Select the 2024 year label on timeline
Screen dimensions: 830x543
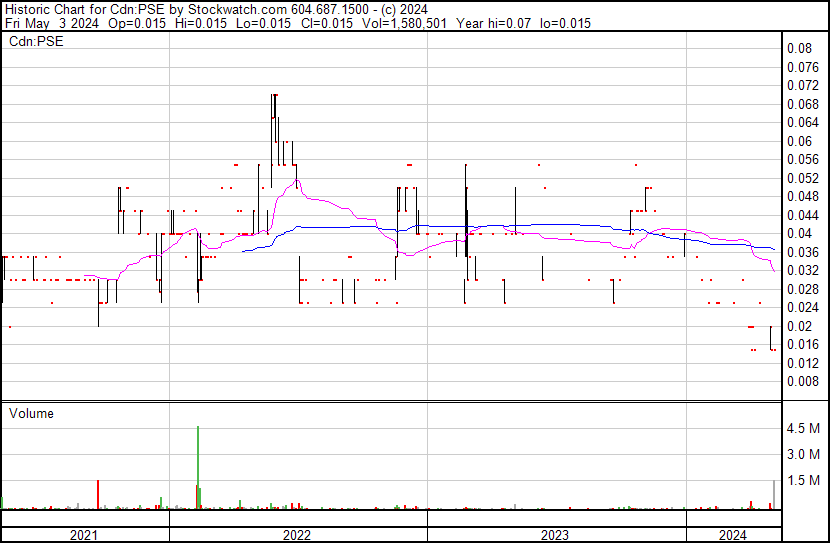pos(732,535)
